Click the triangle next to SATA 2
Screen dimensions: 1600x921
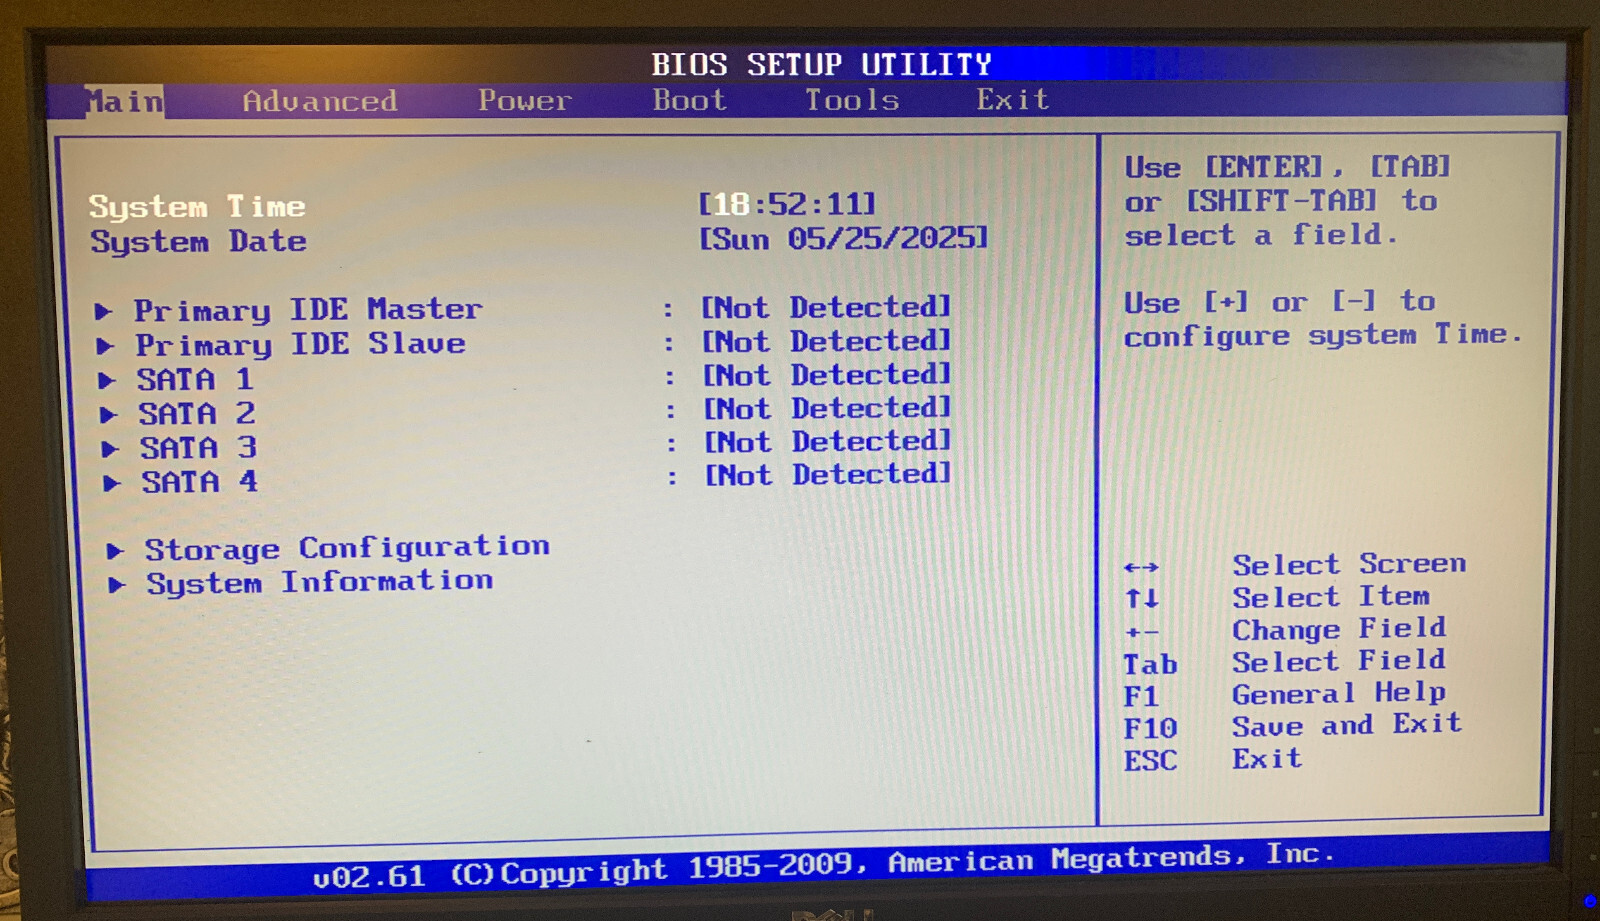pyautogui.click(x=109, y=415)
